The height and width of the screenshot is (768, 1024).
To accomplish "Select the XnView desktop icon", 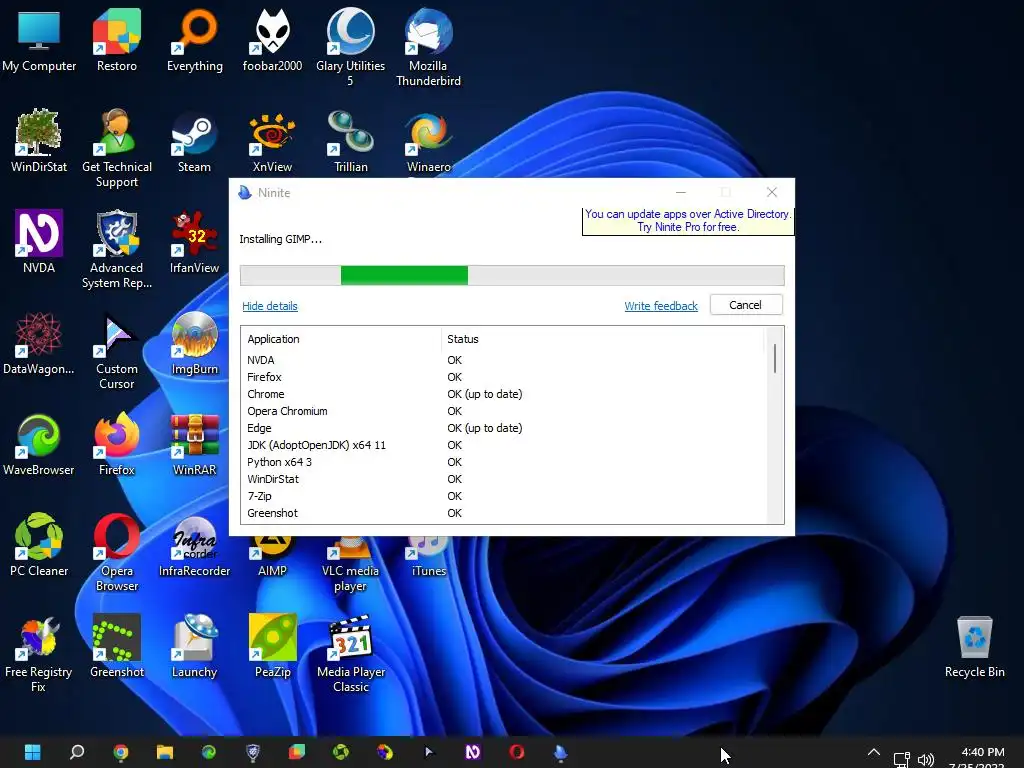I will click(x=272, y=142).
